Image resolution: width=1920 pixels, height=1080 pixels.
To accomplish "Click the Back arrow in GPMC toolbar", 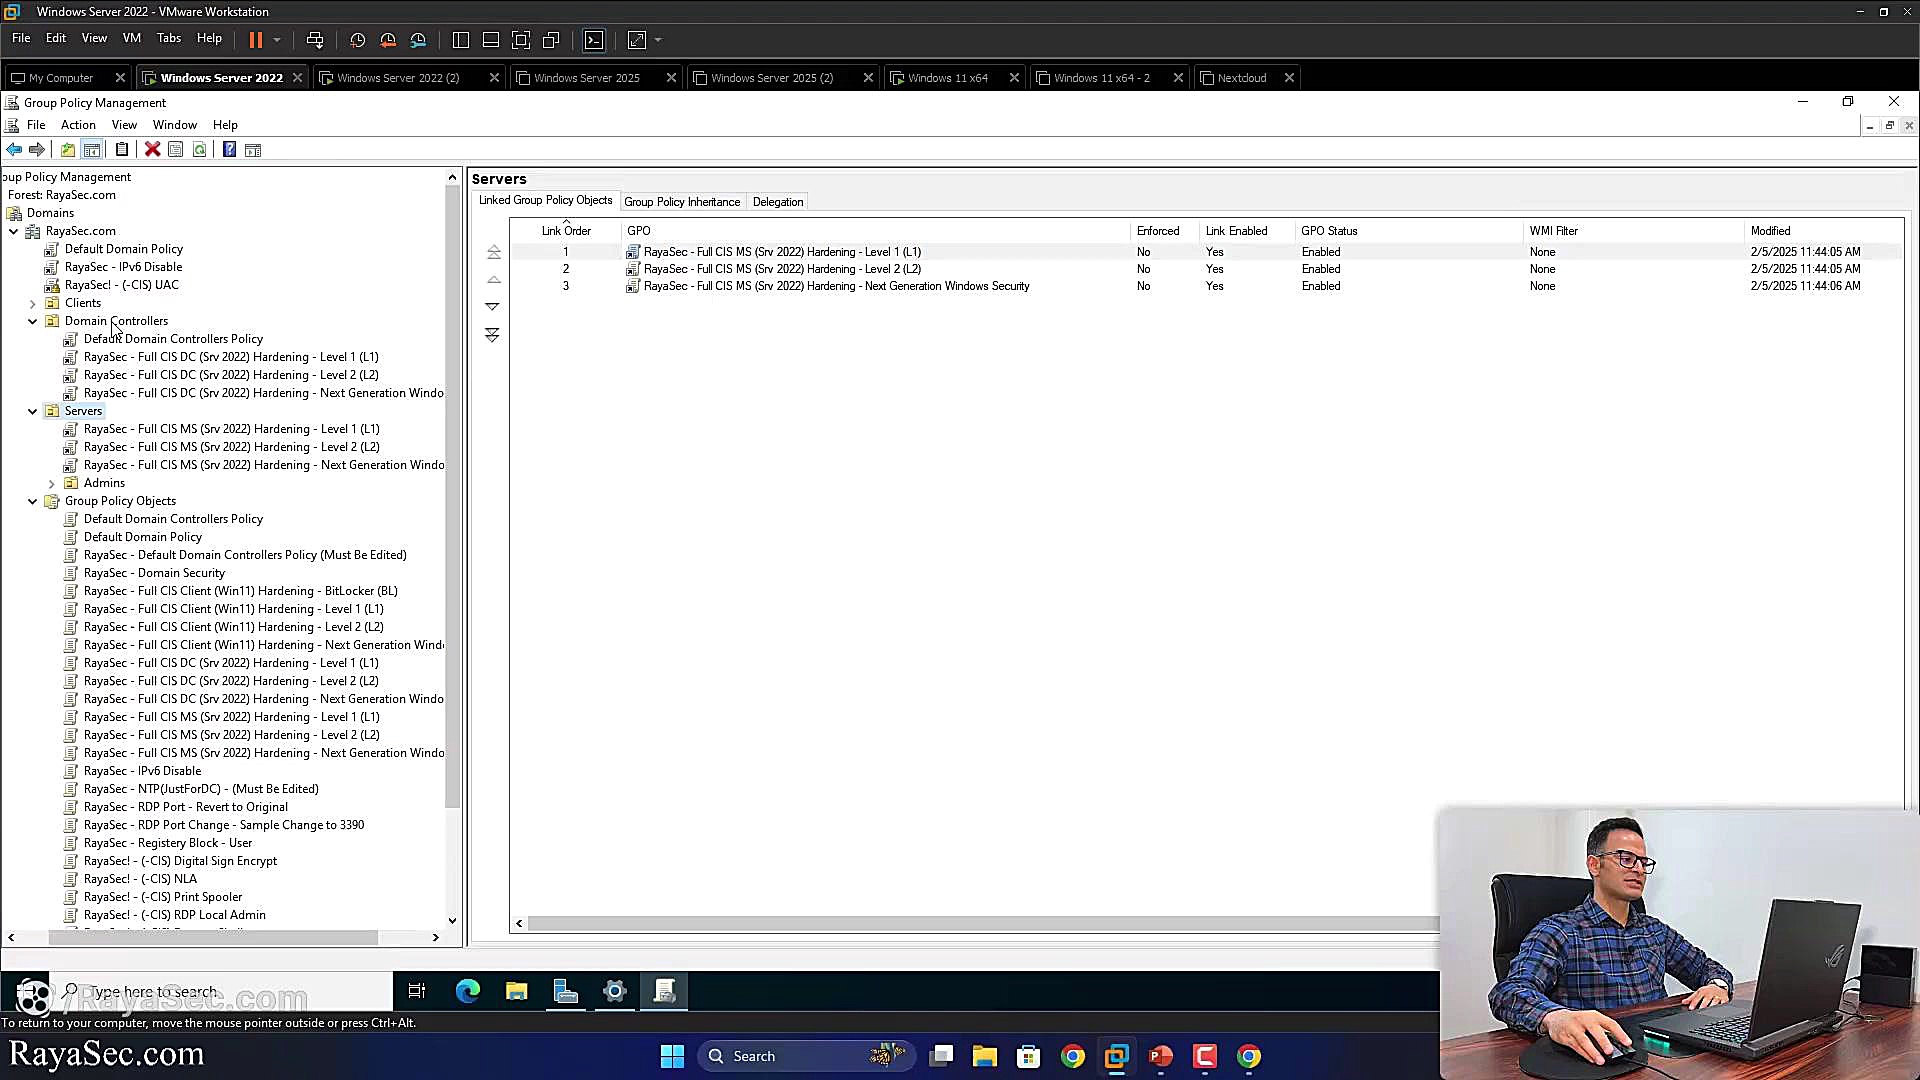I will 14,150.
